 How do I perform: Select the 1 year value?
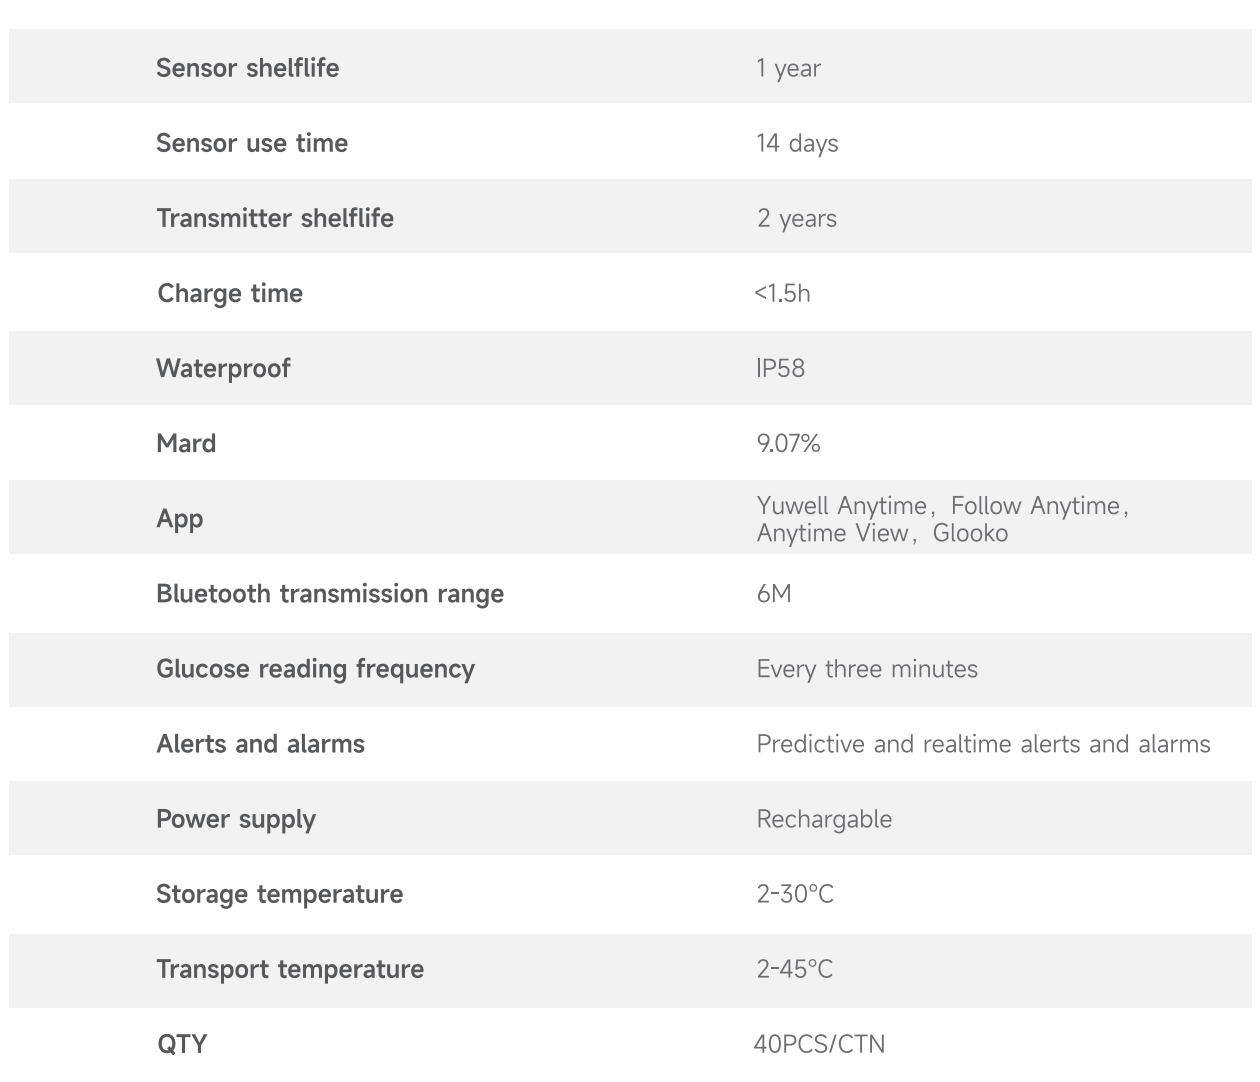(x=788, y=68)
